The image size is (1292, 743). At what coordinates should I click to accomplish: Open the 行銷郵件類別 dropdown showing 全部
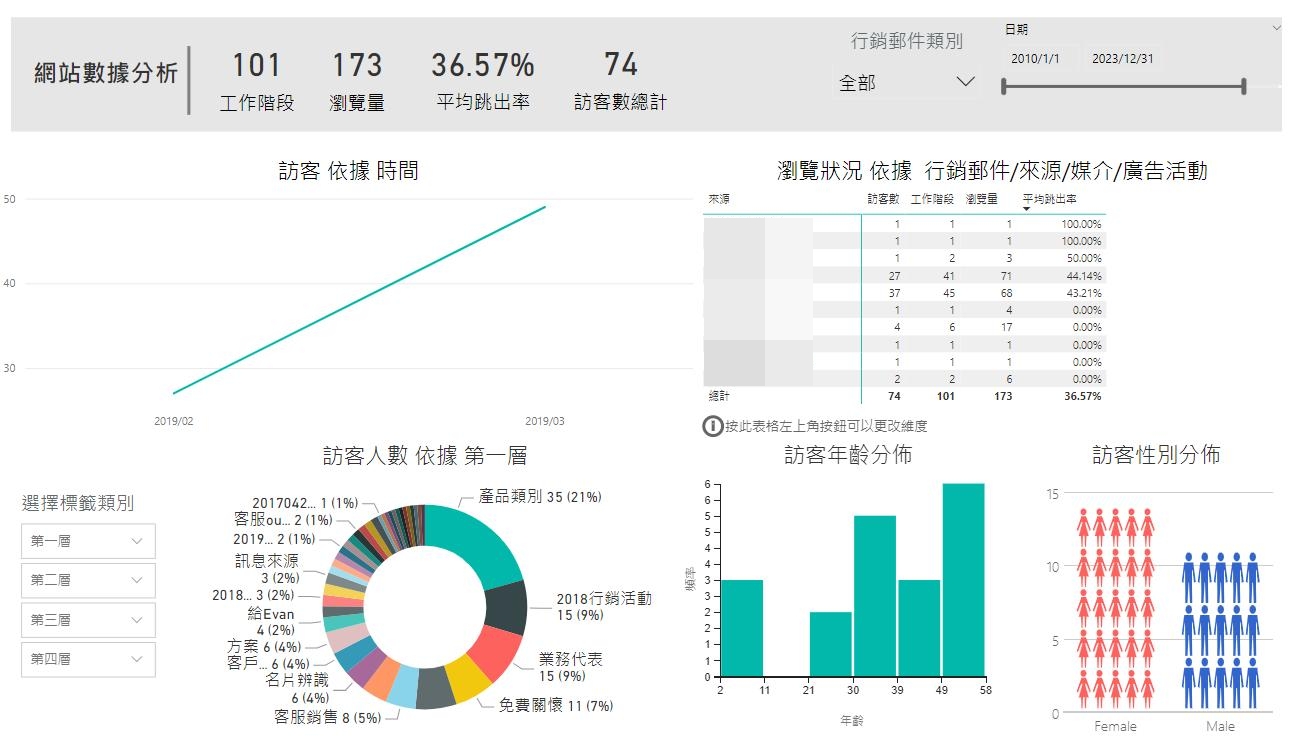[x=906, y=83]
